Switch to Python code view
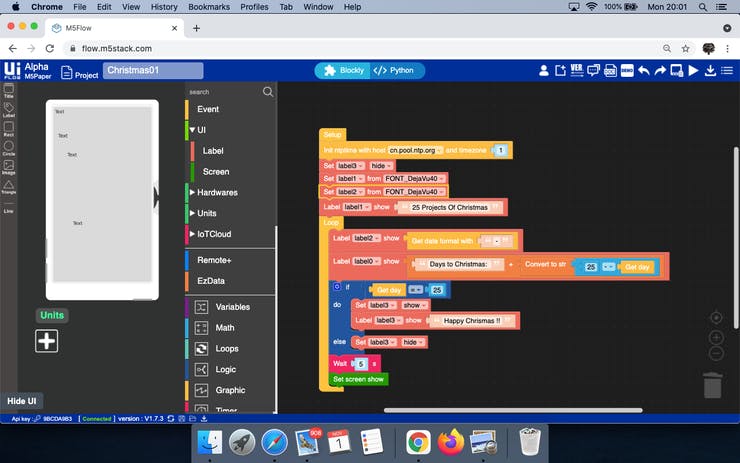 [394, 71]
